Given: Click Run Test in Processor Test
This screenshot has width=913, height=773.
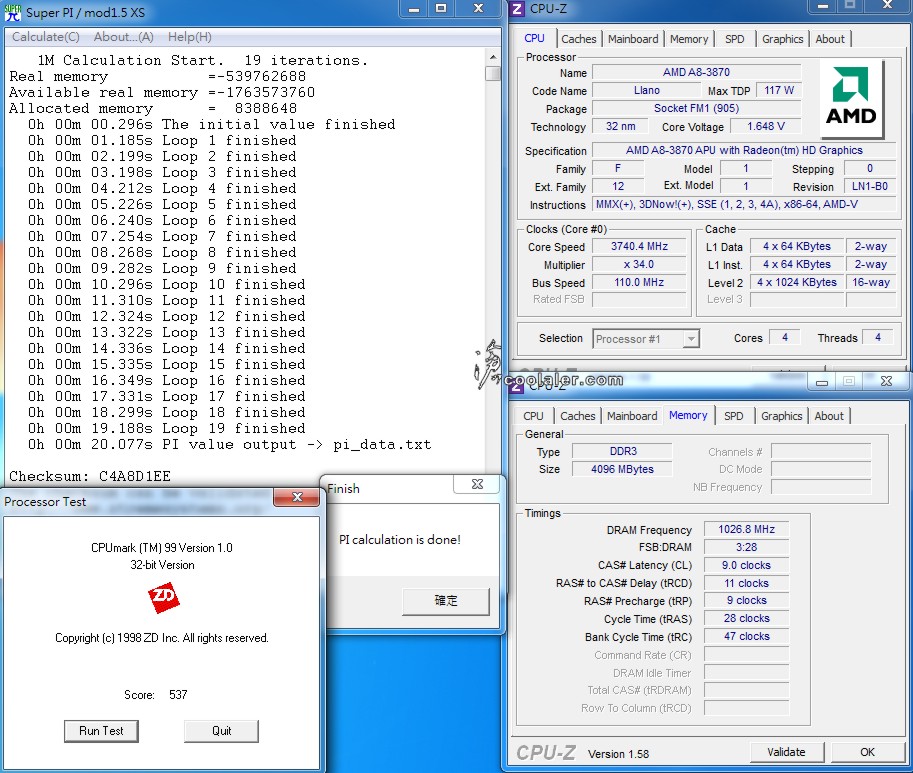Looking at the screenshot, I should click(x=101, y=731).
